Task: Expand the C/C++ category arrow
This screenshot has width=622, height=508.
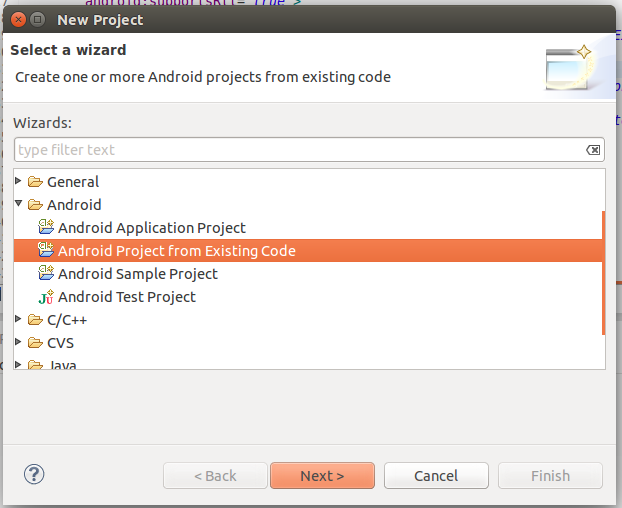Action: click(x=18, y=318)
